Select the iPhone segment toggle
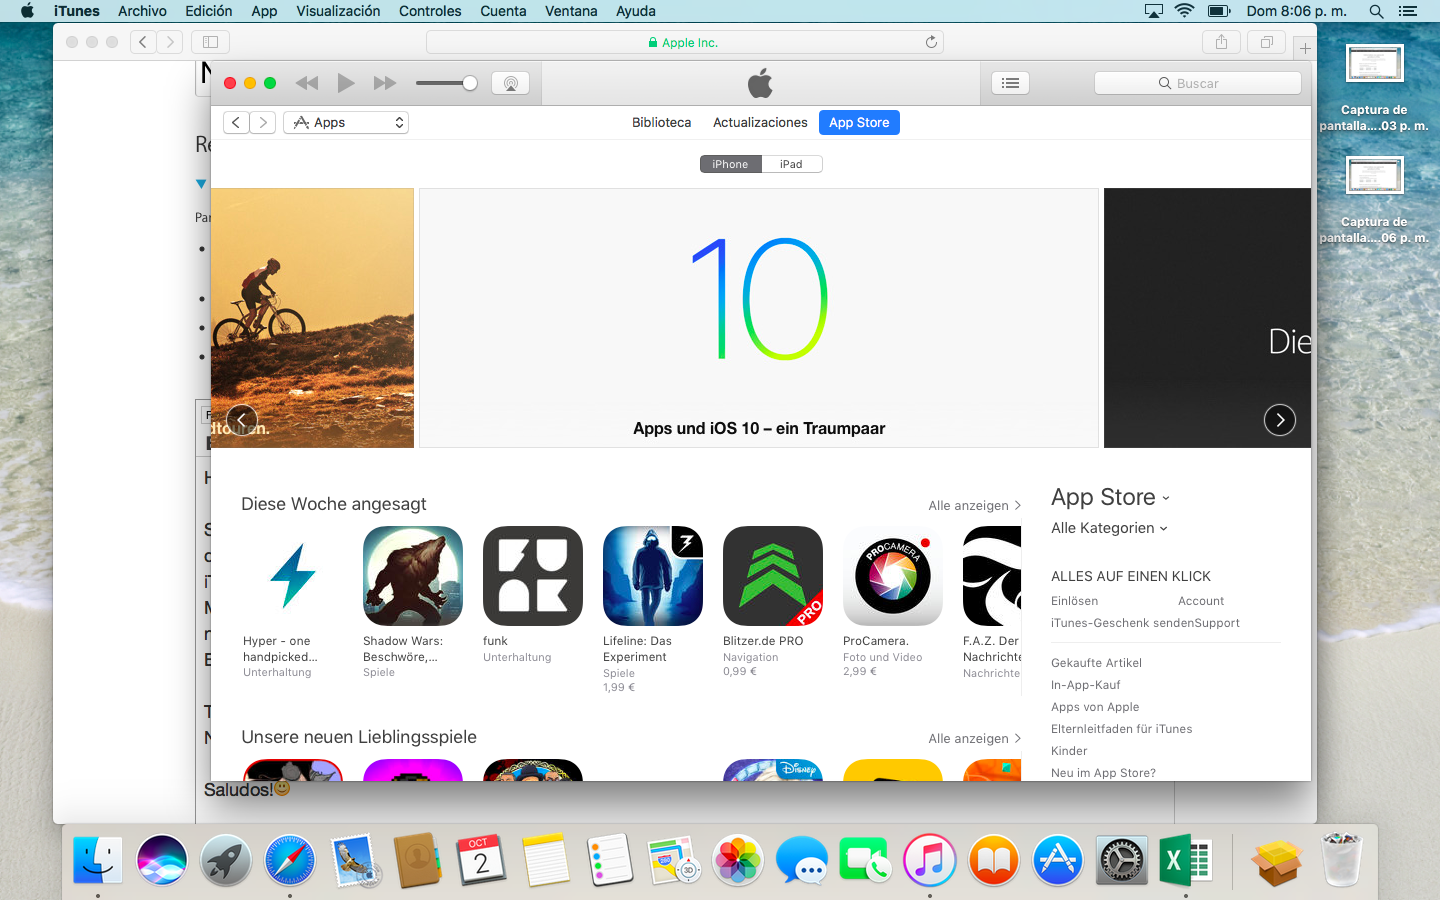1440x900 pixels. [730, 164]
